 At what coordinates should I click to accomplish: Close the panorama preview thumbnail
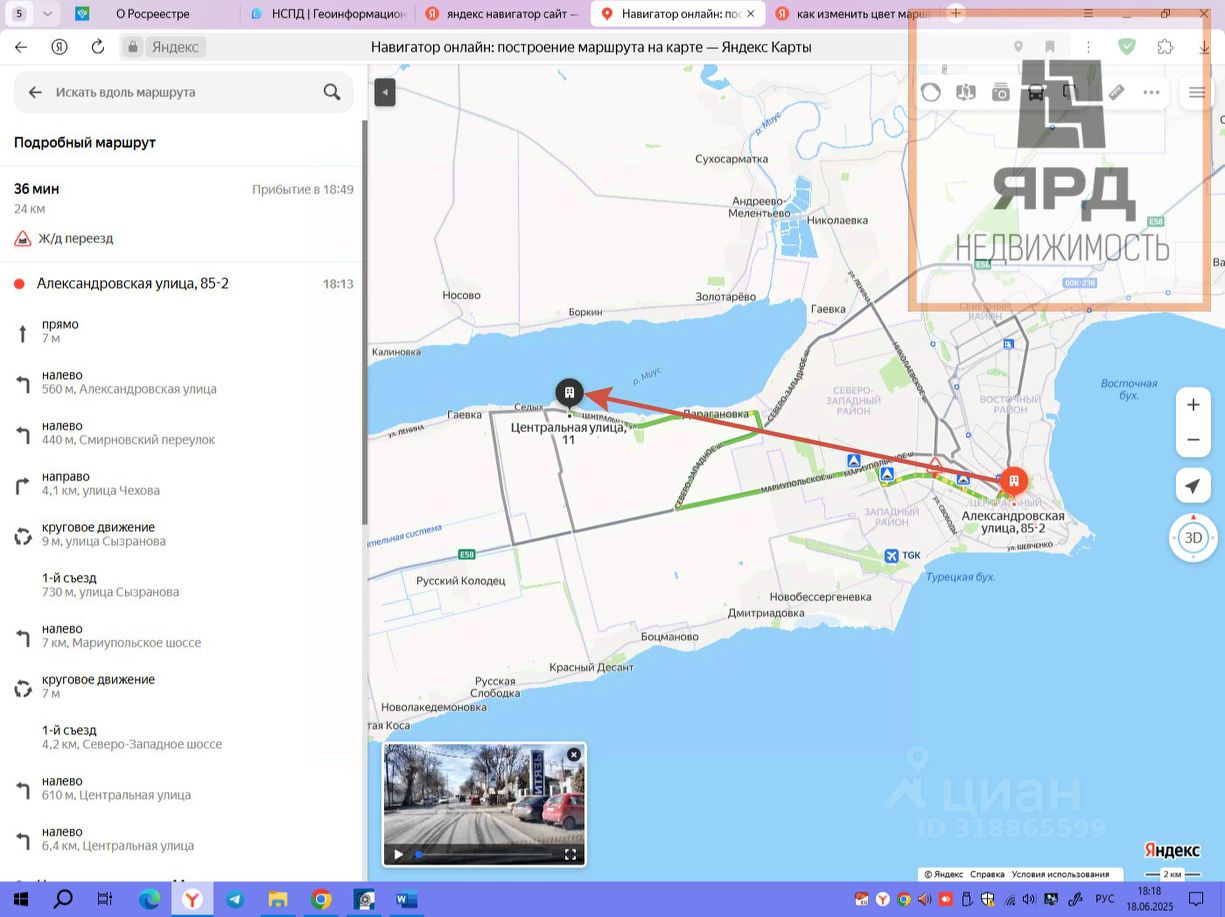[573, 755]
